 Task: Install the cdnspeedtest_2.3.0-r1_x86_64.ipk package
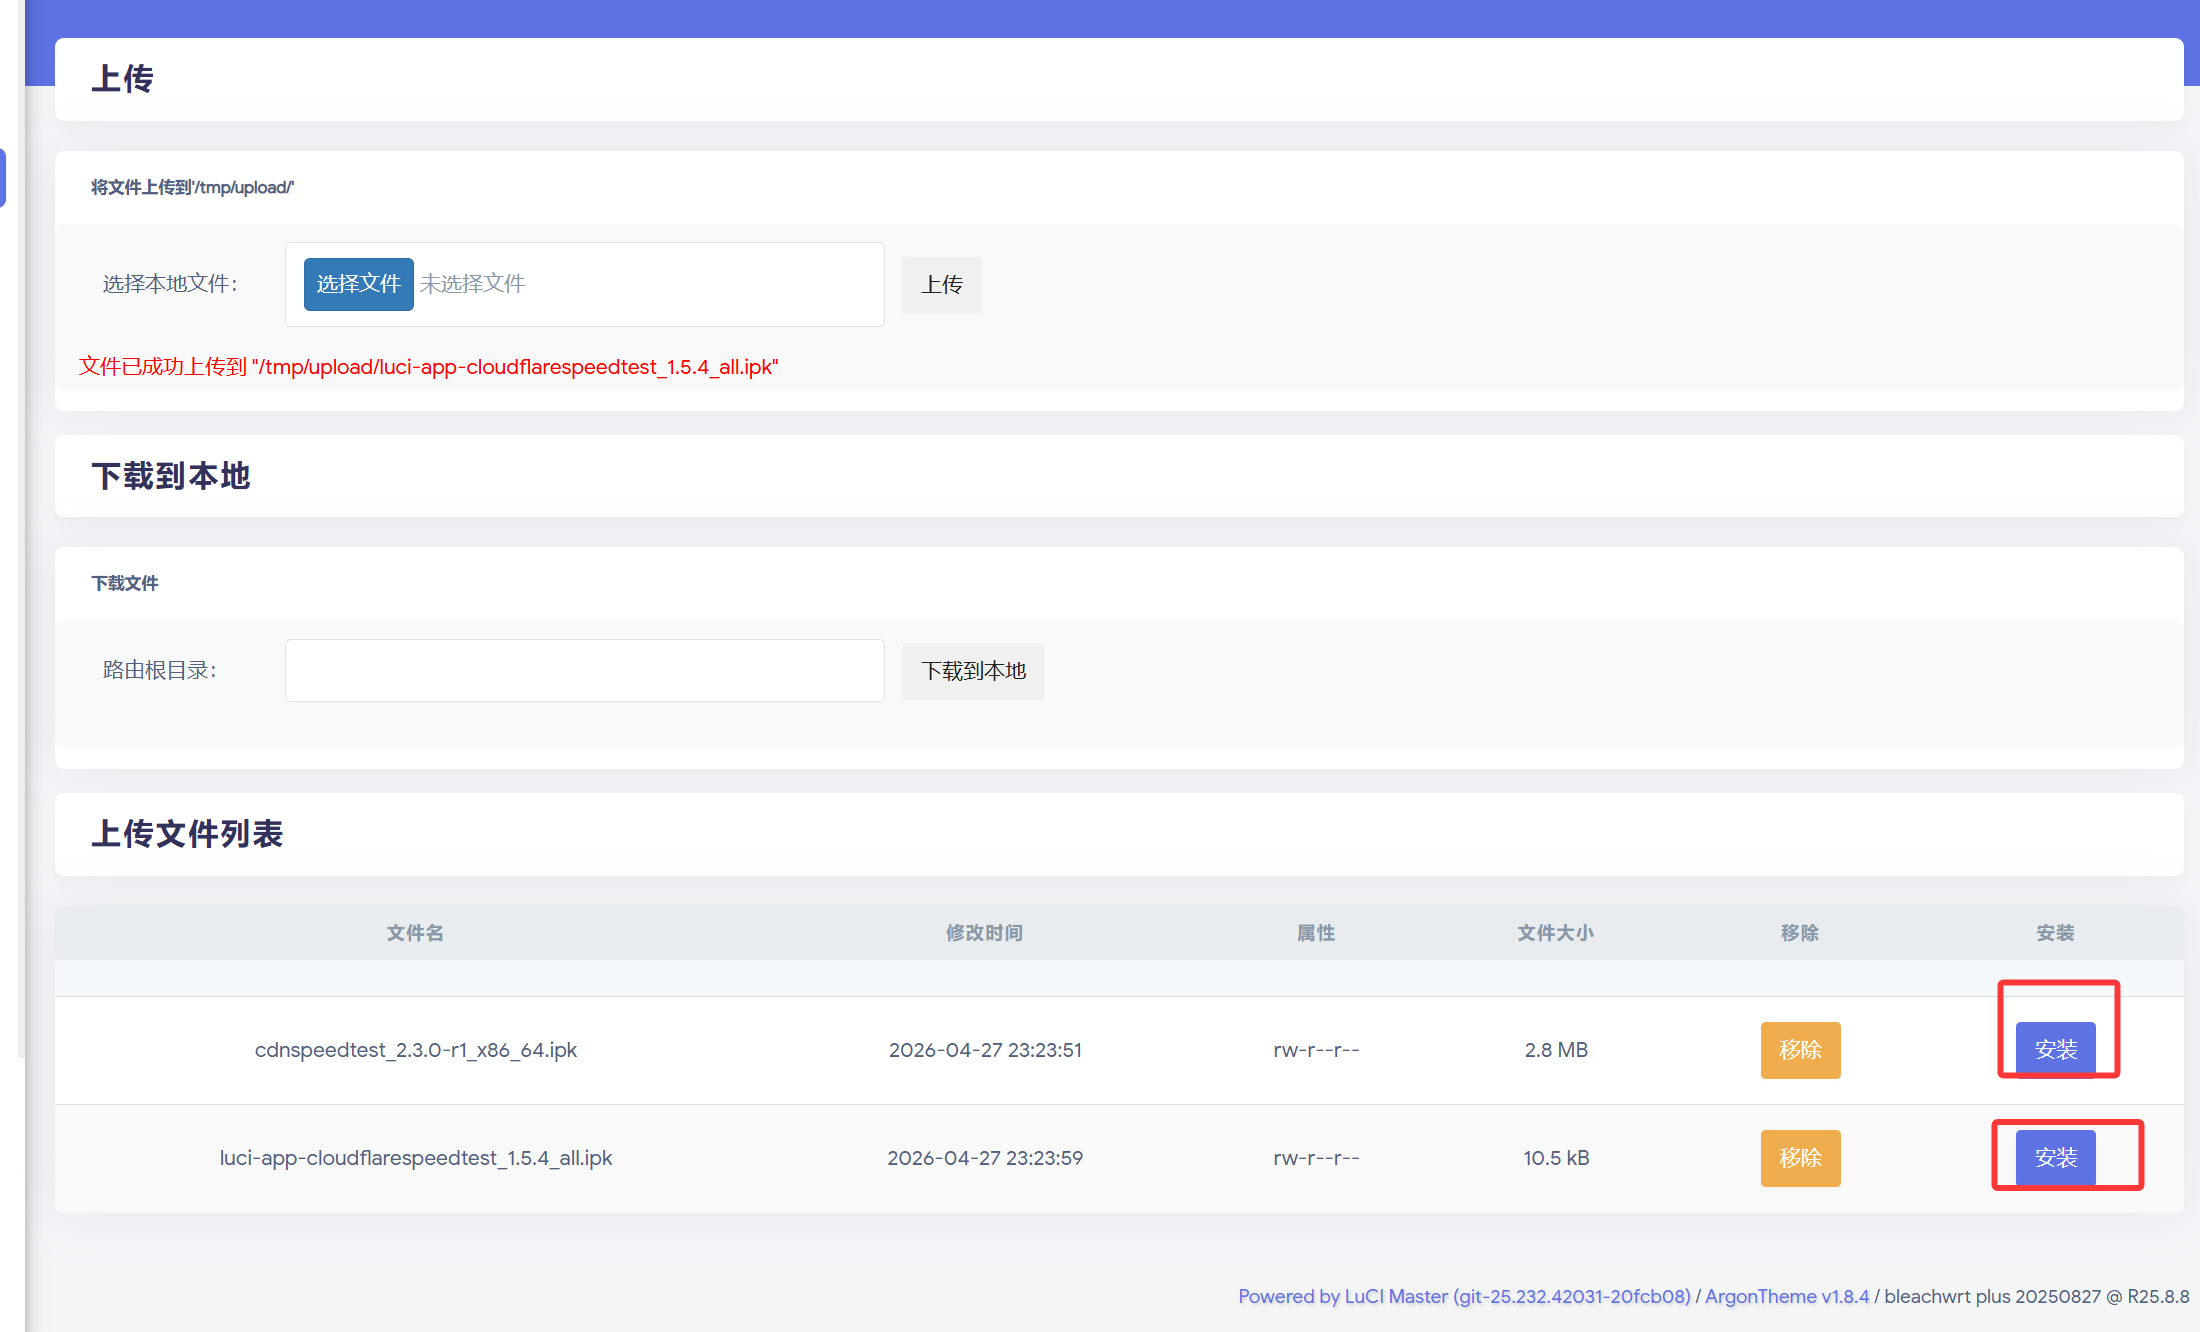(2055, 1049)
